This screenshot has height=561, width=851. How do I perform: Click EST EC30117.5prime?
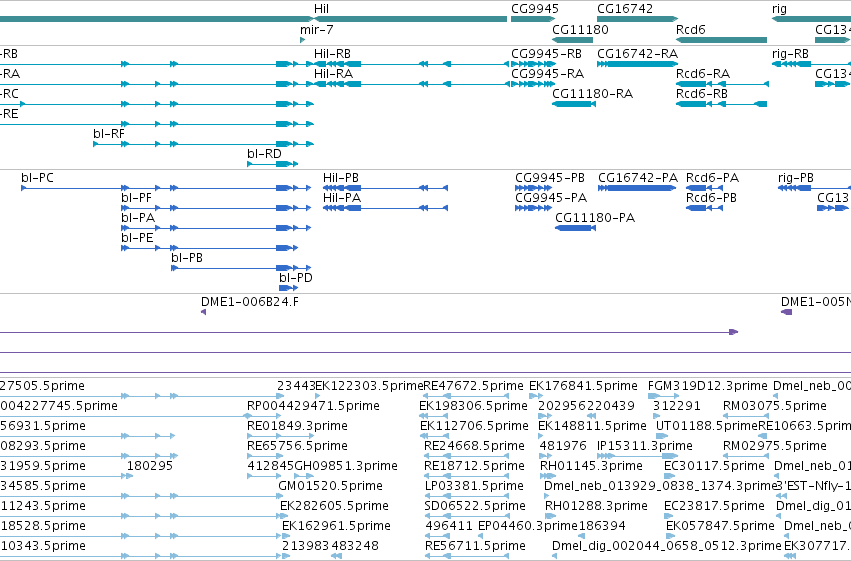[714, 466]
